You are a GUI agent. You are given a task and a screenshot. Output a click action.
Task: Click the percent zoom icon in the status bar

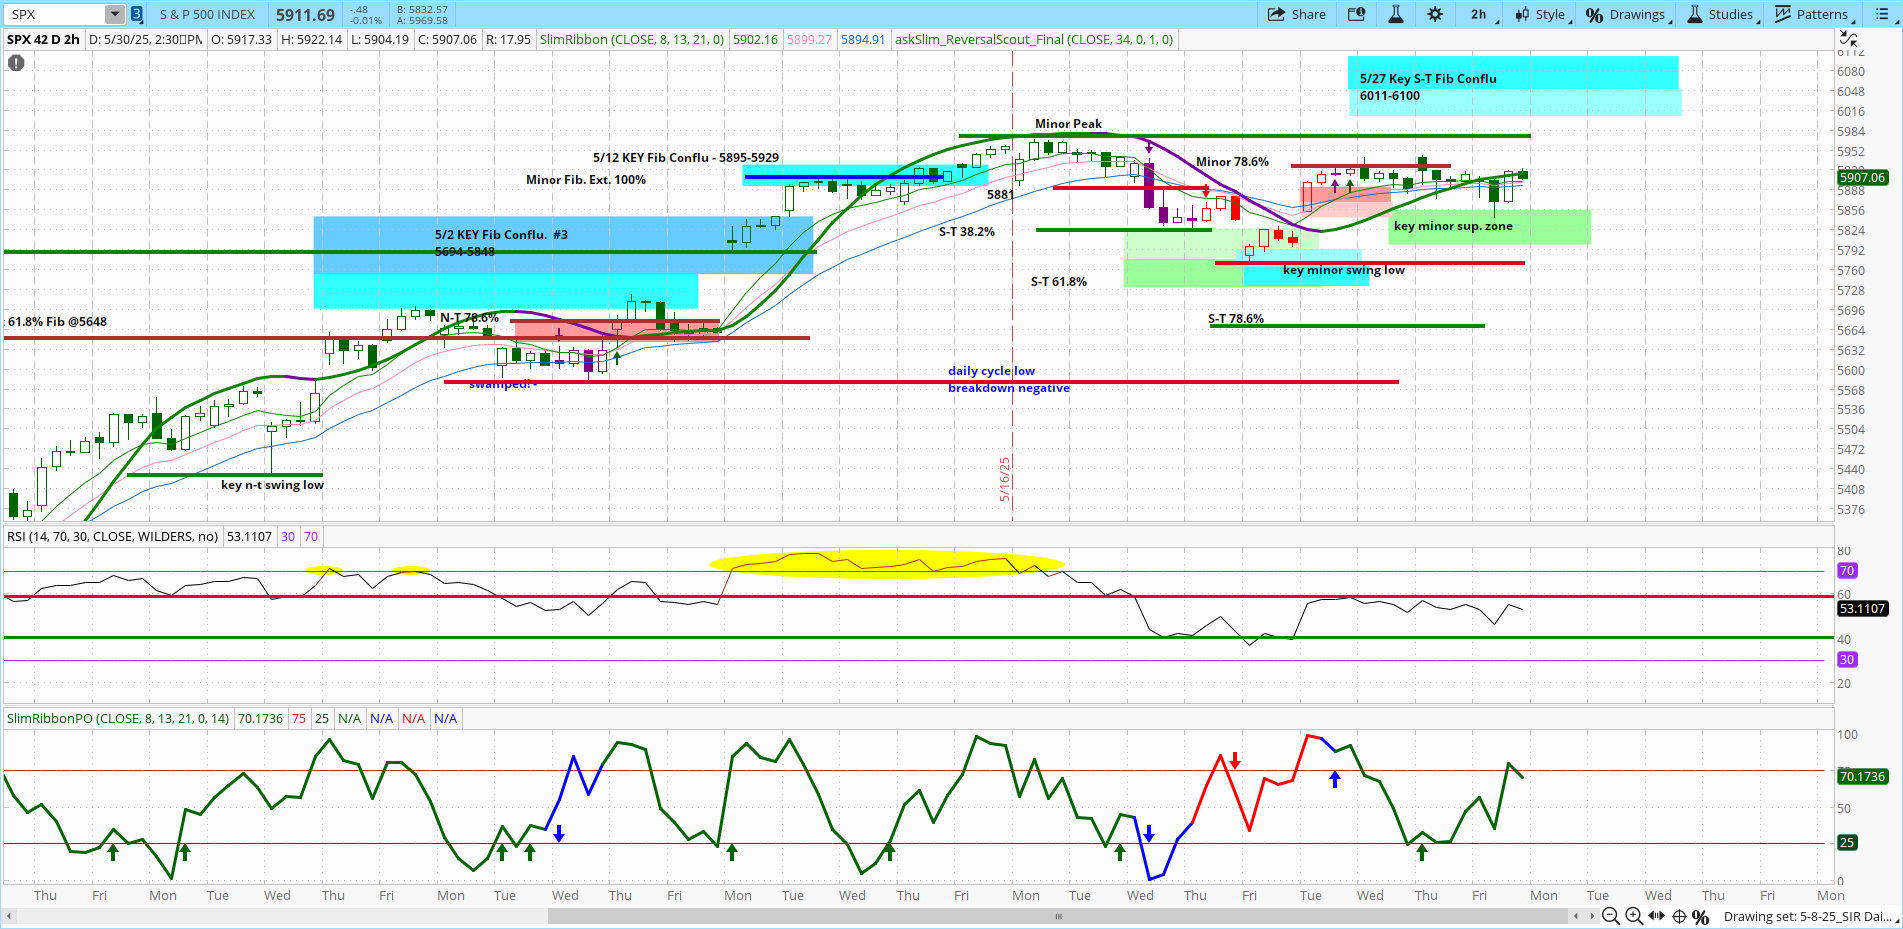pyautogui.click(x=1700, y=916)
